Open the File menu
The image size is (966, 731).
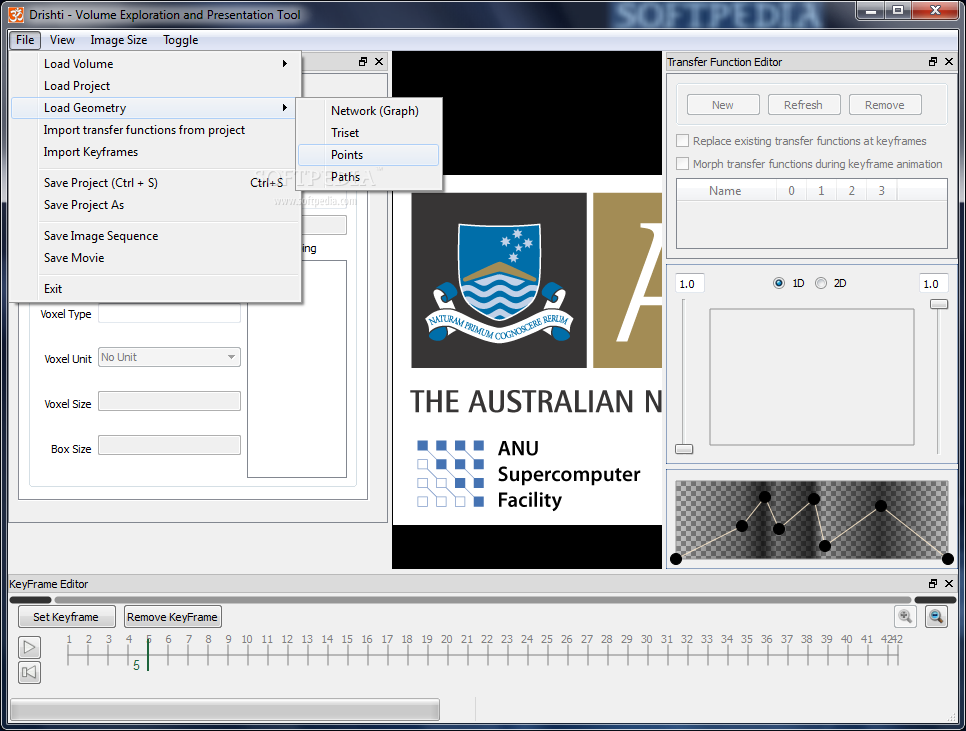(25, 40)
